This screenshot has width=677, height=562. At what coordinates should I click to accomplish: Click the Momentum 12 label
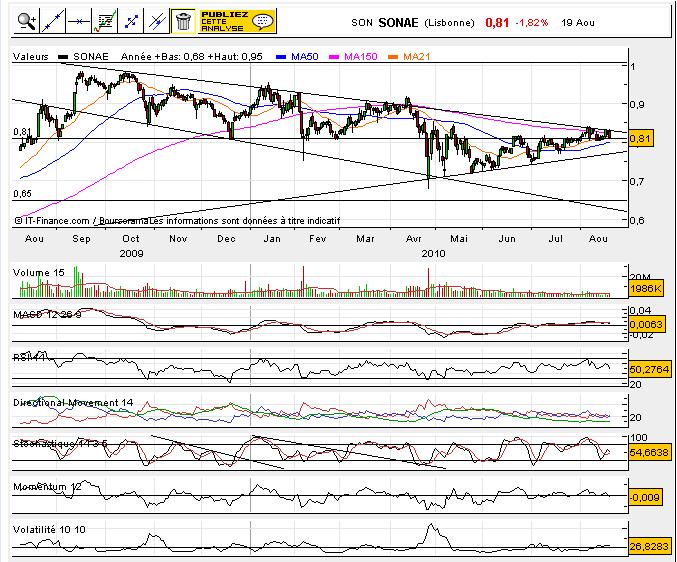click(x=47, y=487)
